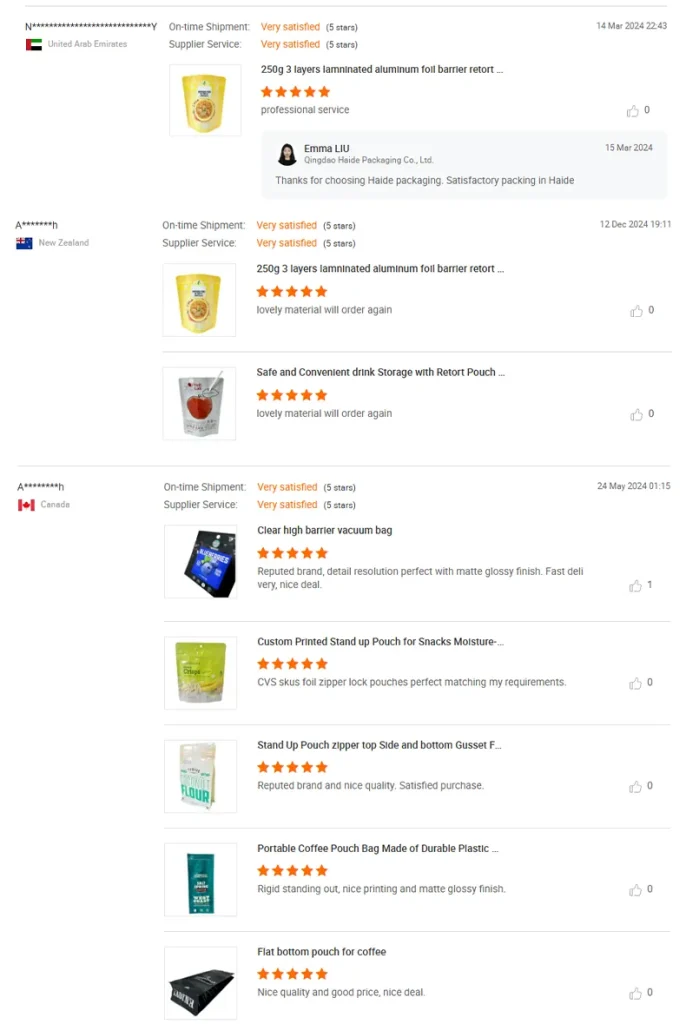Like the CVS skus foil zipper review
The height and width of the screenshot is (1024, 686).
635,683
